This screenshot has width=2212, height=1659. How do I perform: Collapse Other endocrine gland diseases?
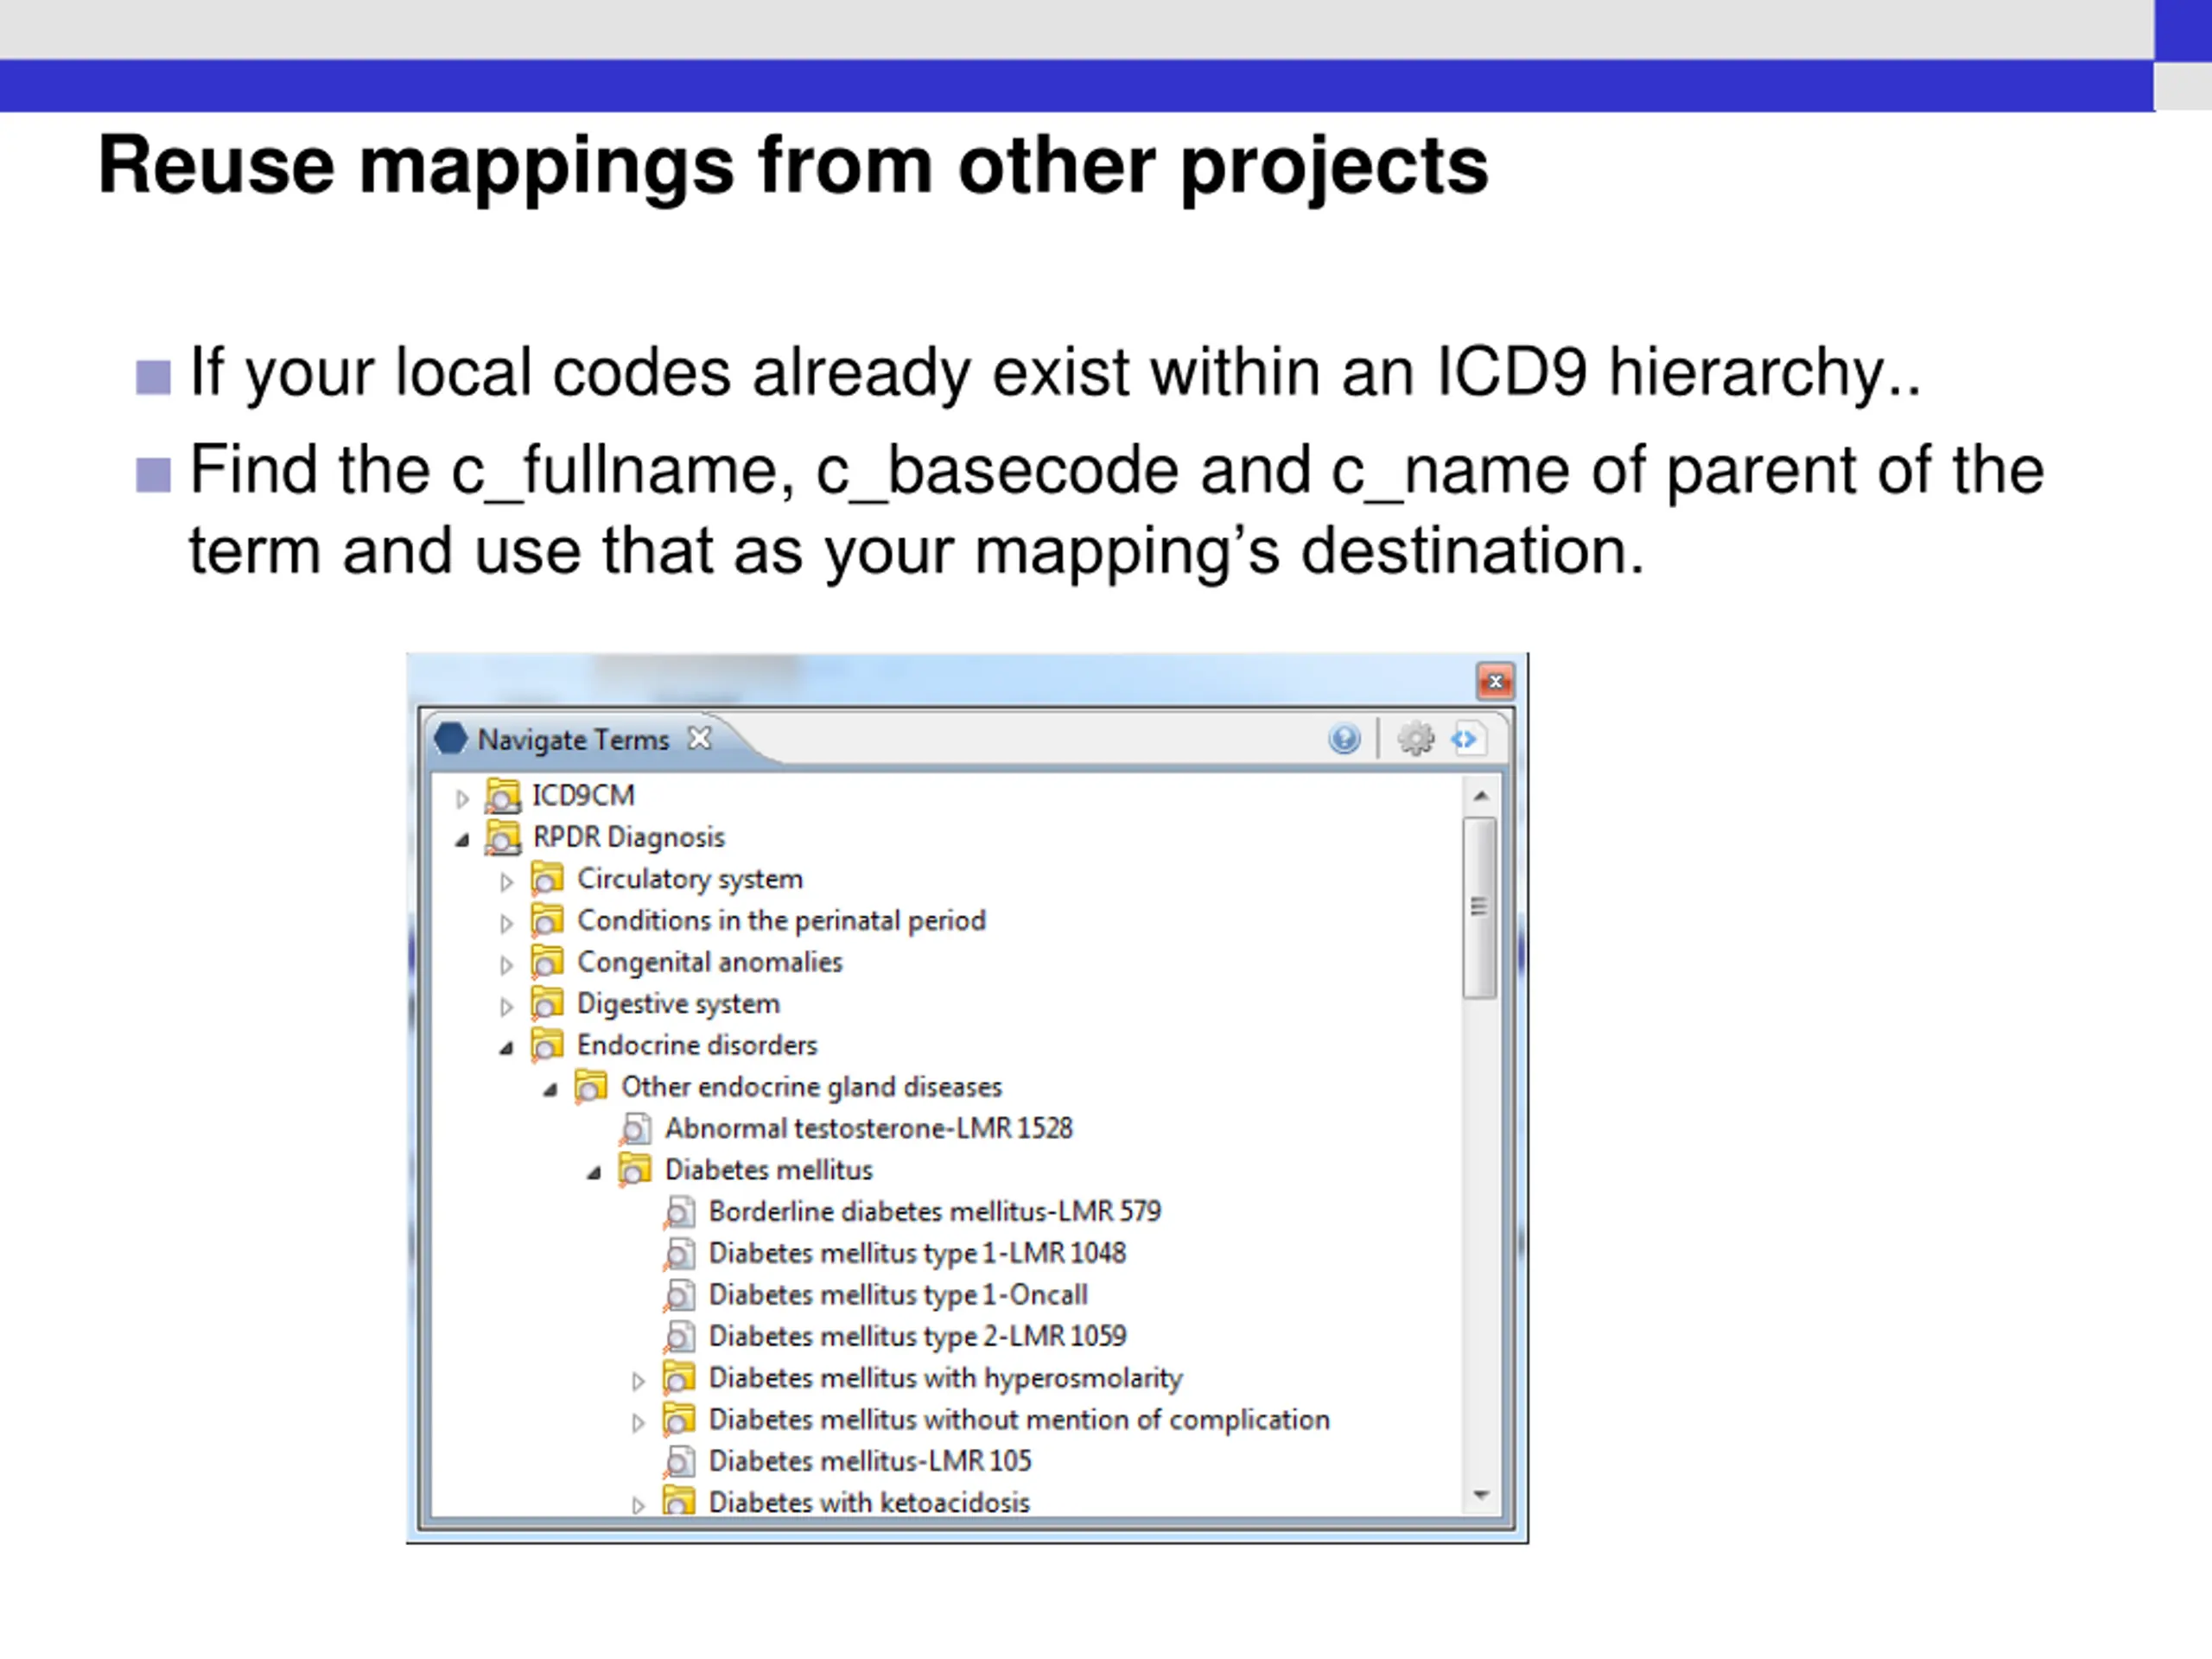[x=550, y=1090]
